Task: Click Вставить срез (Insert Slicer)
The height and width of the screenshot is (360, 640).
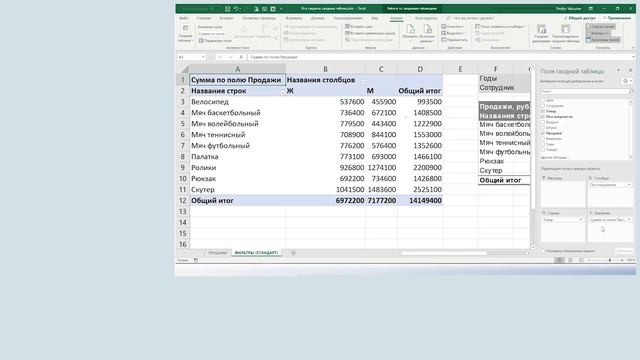Action: pyautogui.click(x=359, y=27)
